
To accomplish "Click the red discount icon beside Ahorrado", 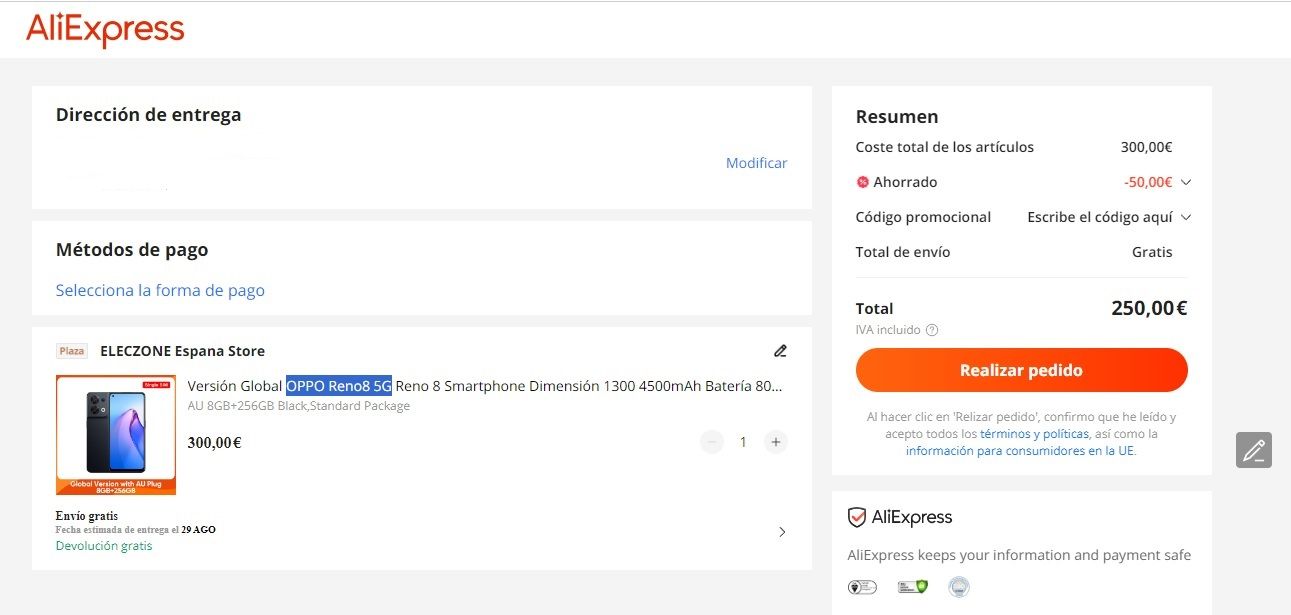I will (863, 182).
